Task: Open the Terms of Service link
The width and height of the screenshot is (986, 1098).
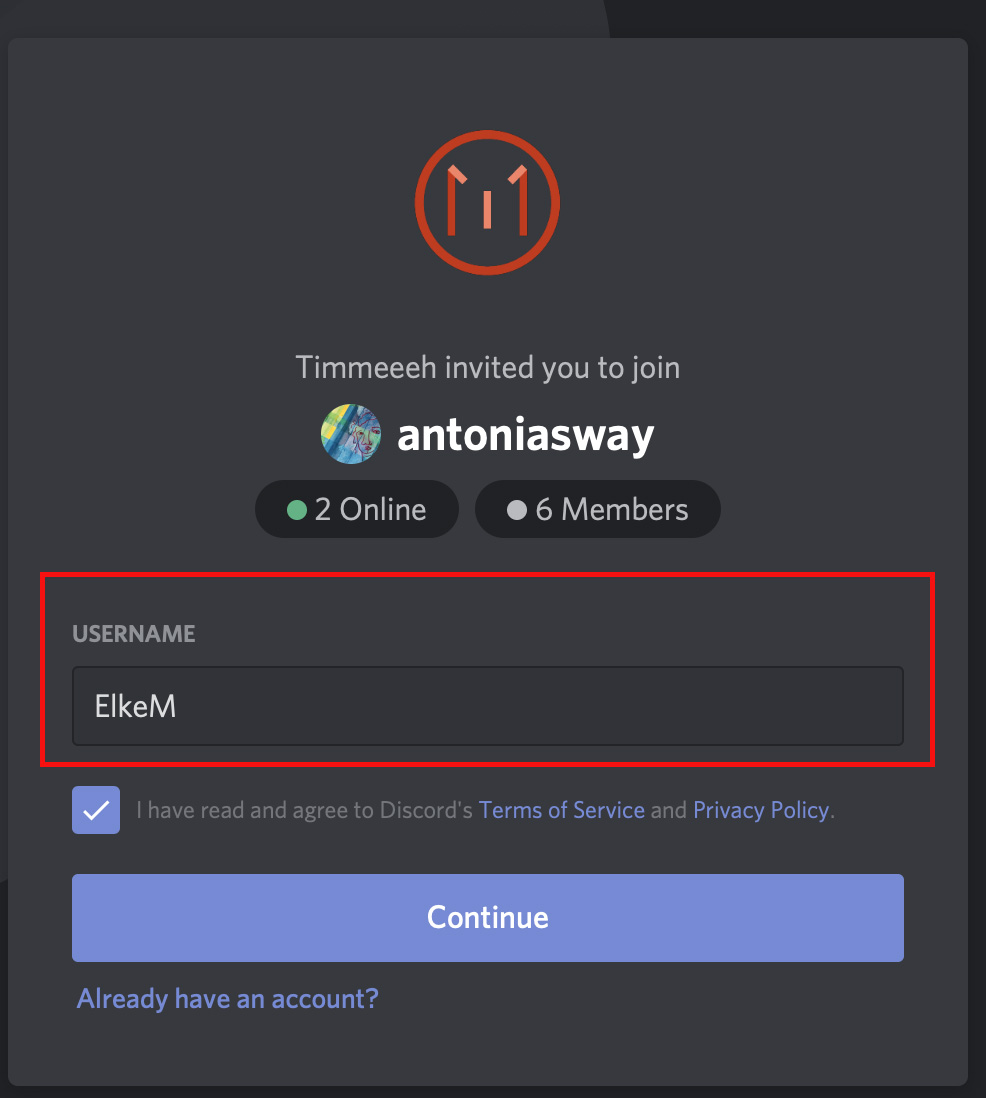Action: pos(562,810)
